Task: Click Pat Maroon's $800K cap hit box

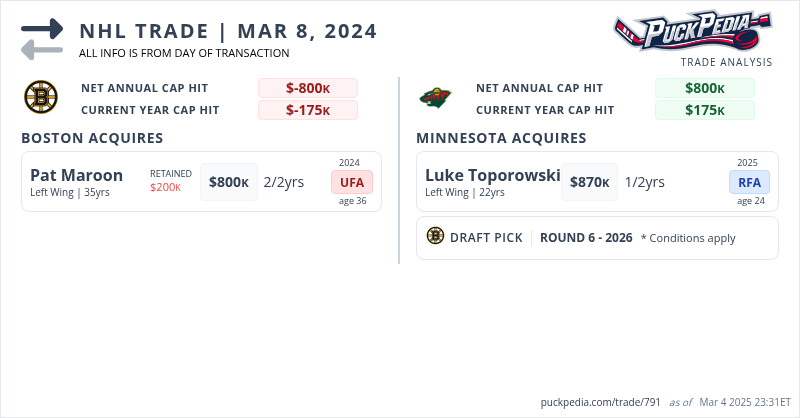Action: pos(229,182)
